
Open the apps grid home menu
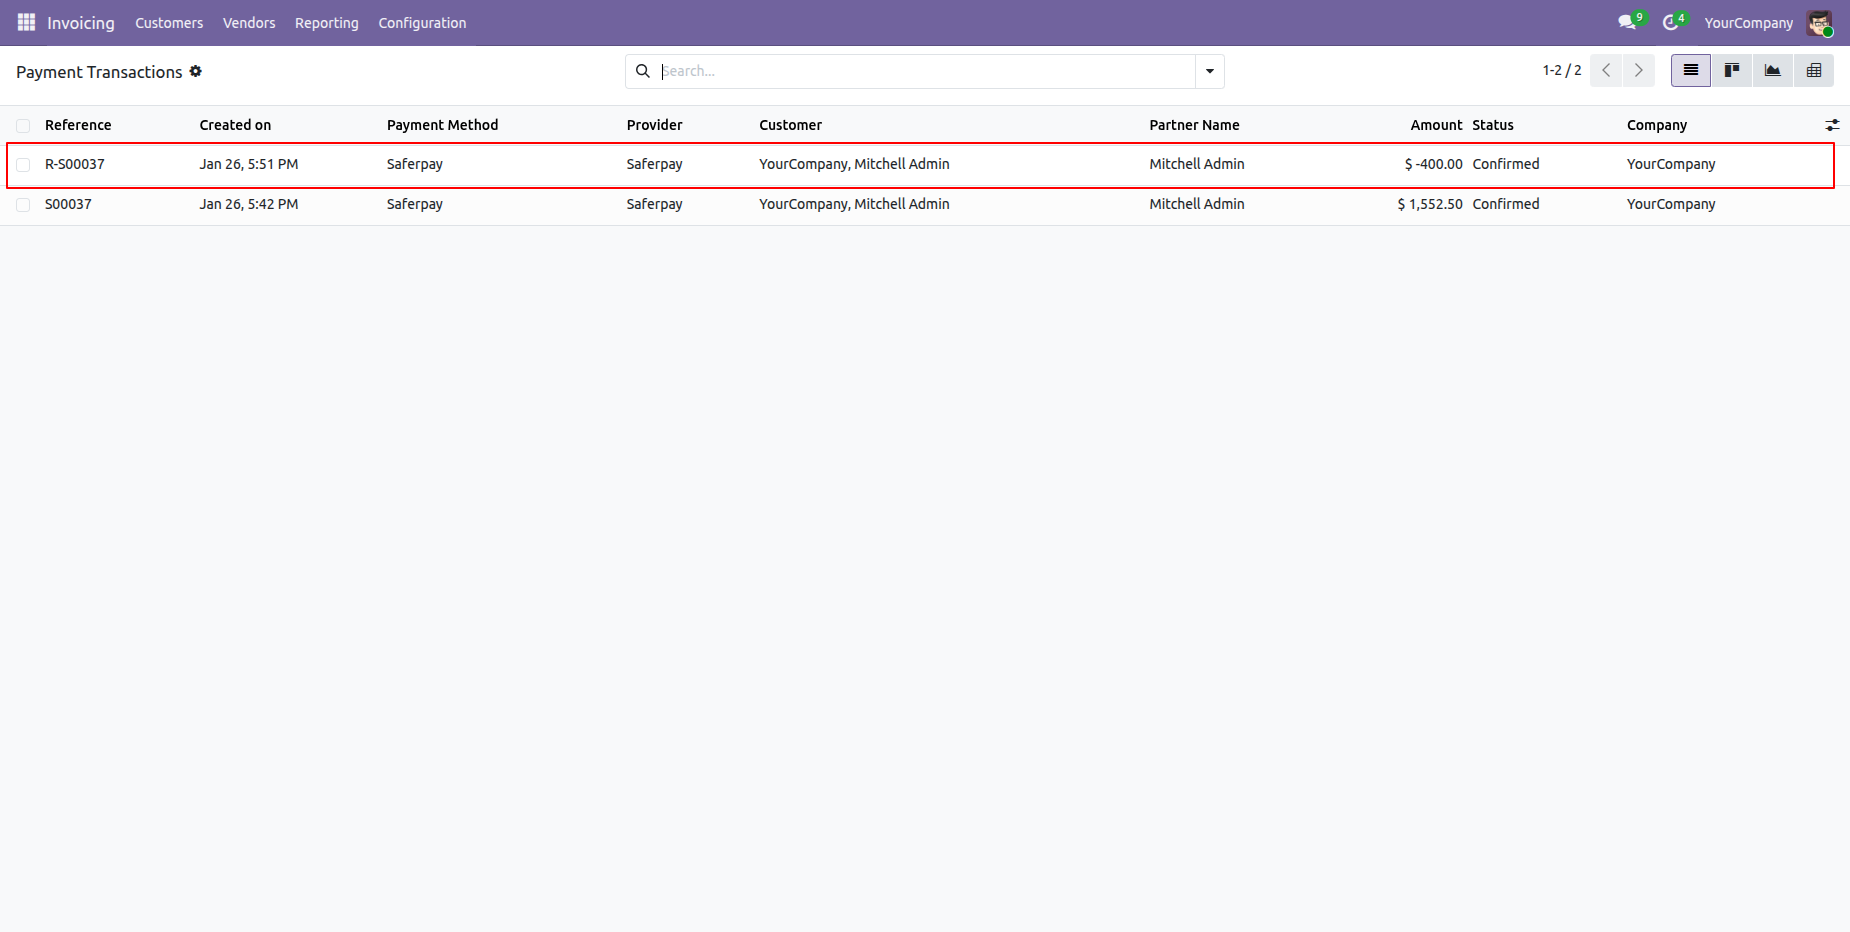26,22
